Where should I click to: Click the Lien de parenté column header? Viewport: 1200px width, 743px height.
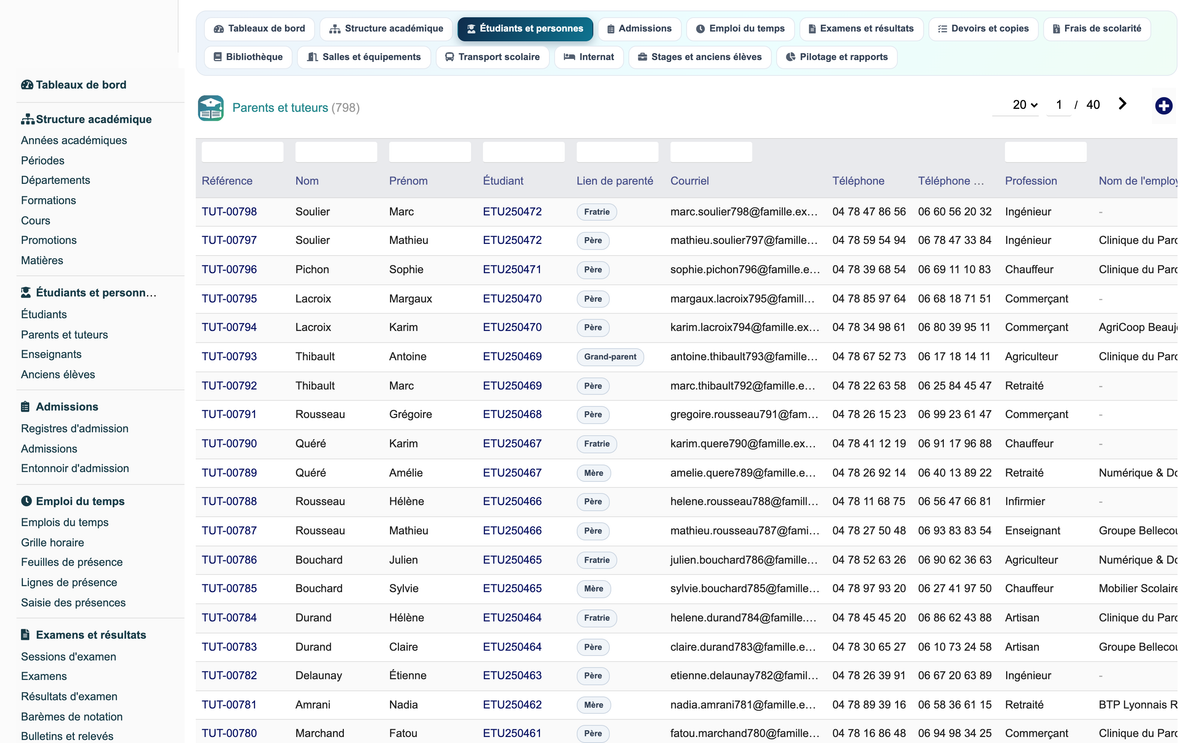click(615, 181)
